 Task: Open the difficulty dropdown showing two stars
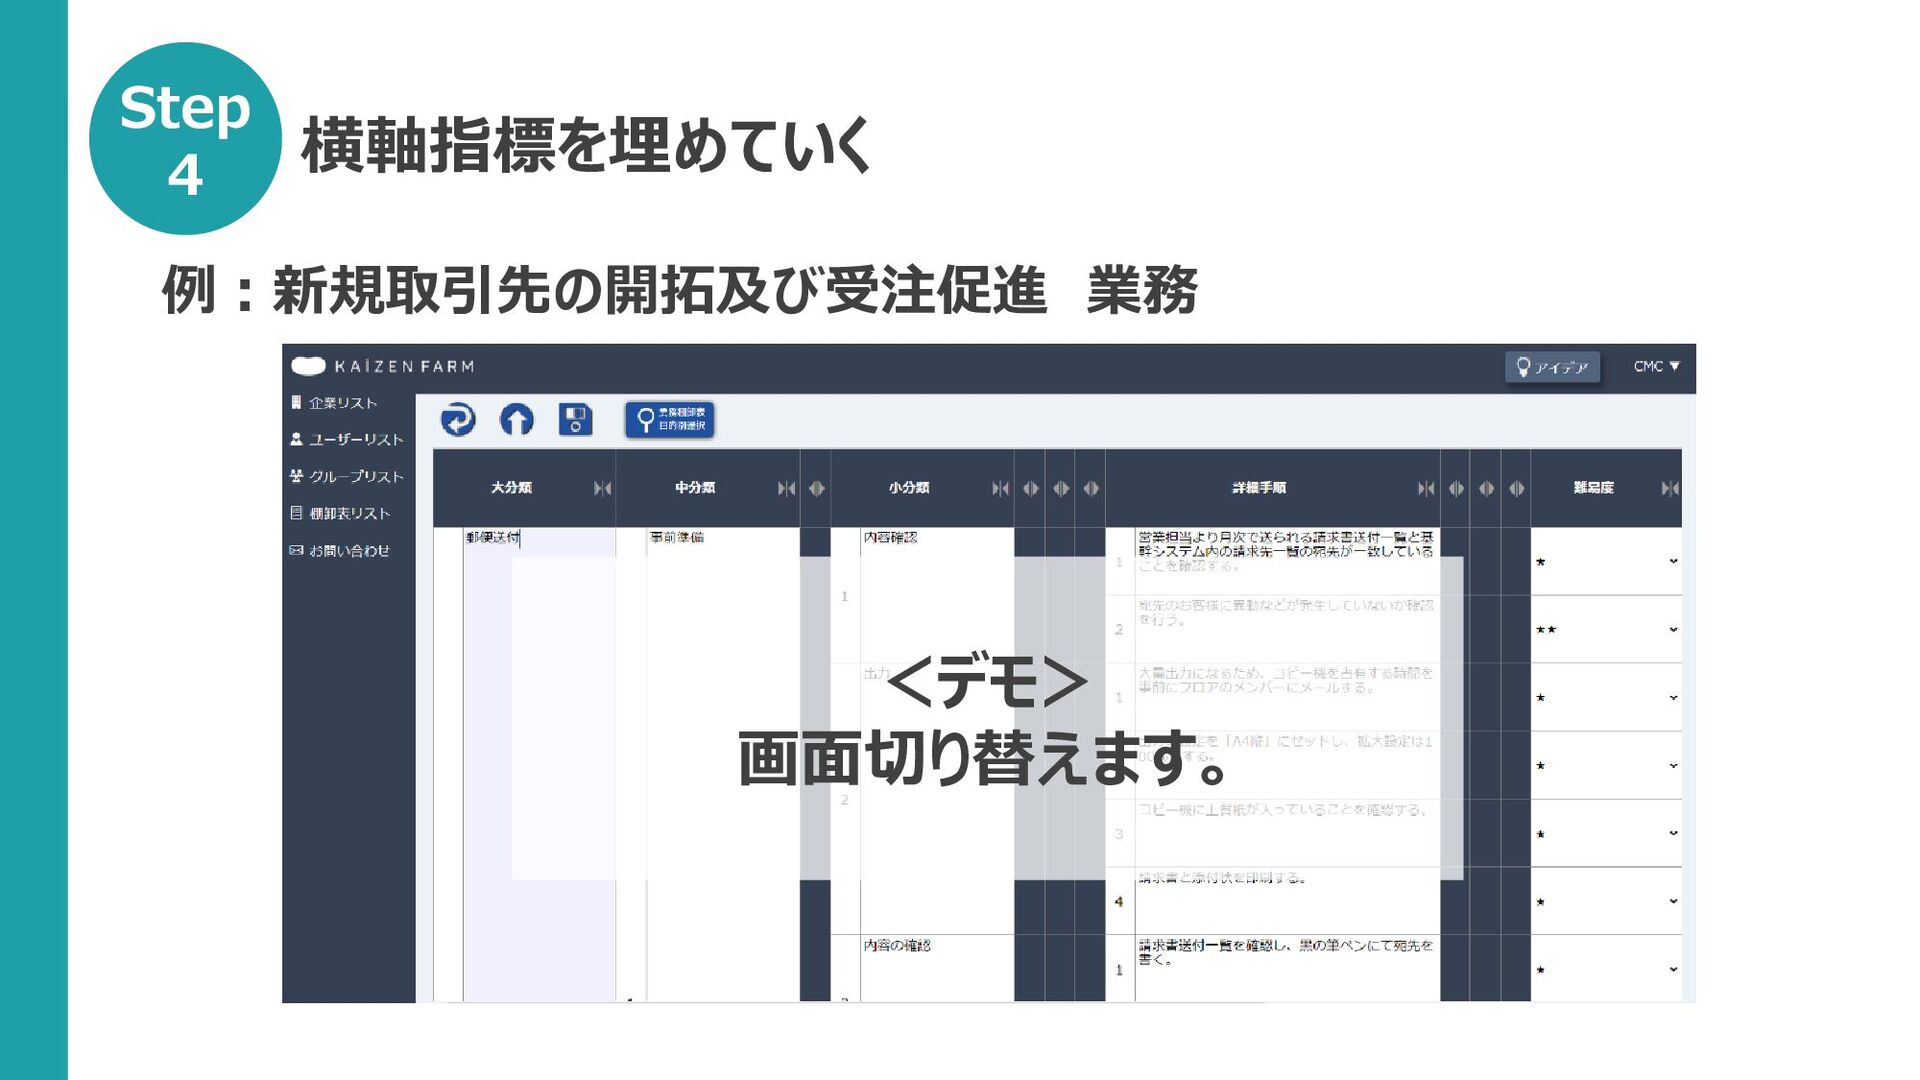click(1606, 630)
